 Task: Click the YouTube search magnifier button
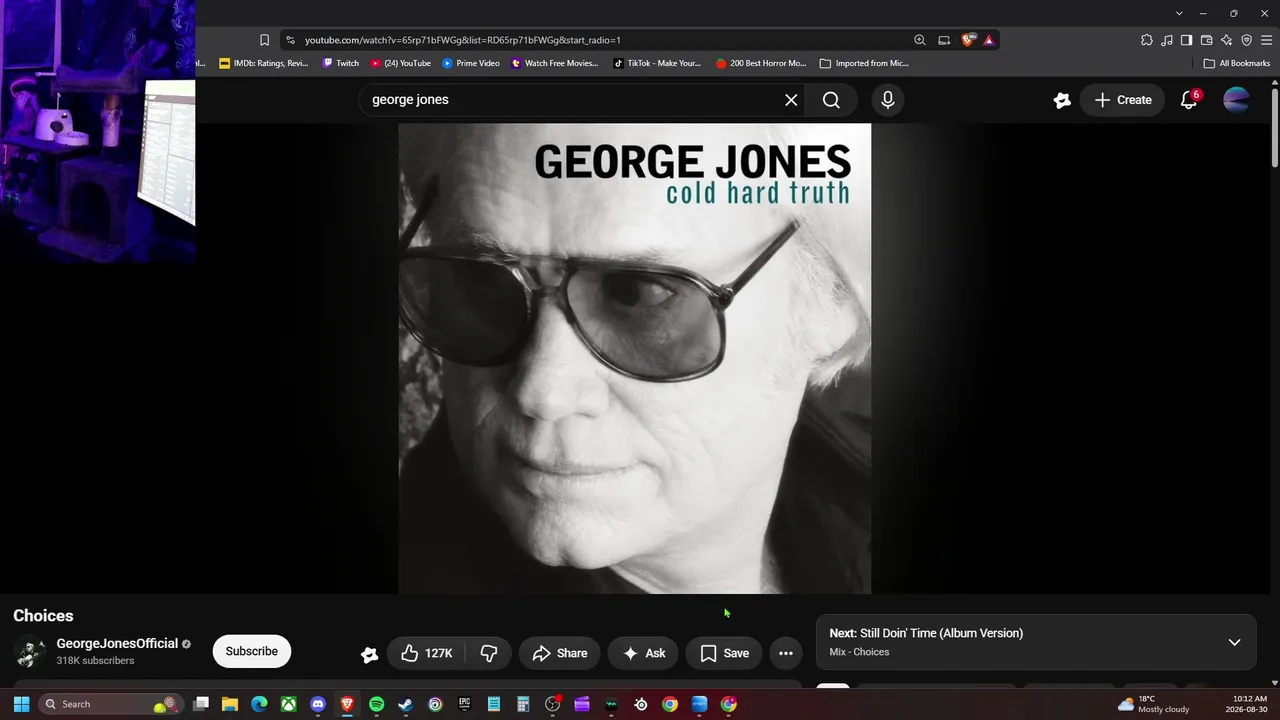click(831, 100)
